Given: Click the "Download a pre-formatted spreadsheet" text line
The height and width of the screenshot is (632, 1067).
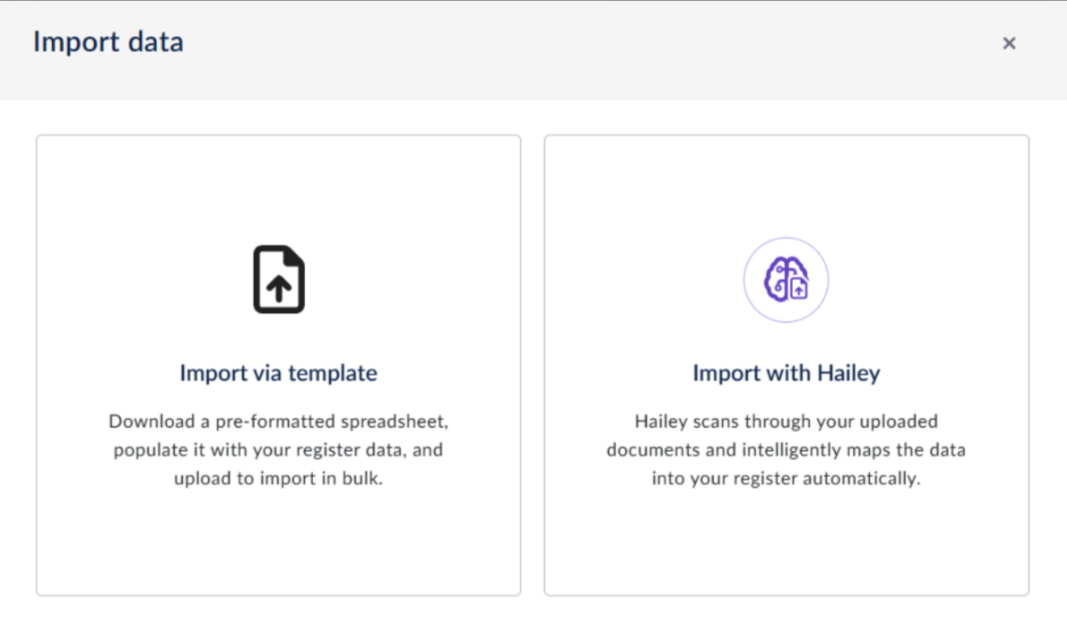Looking at the screenshot, I should (278, 421).
